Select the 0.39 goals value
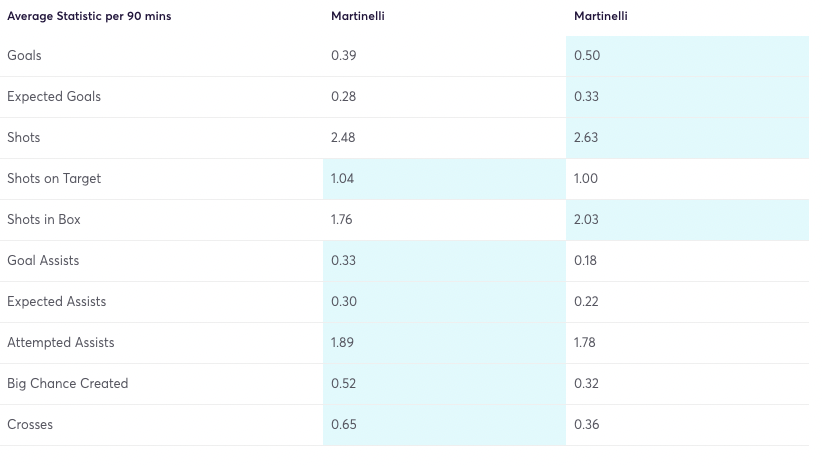The height and width of the screenshot is (466, 822). pos(343,56)
